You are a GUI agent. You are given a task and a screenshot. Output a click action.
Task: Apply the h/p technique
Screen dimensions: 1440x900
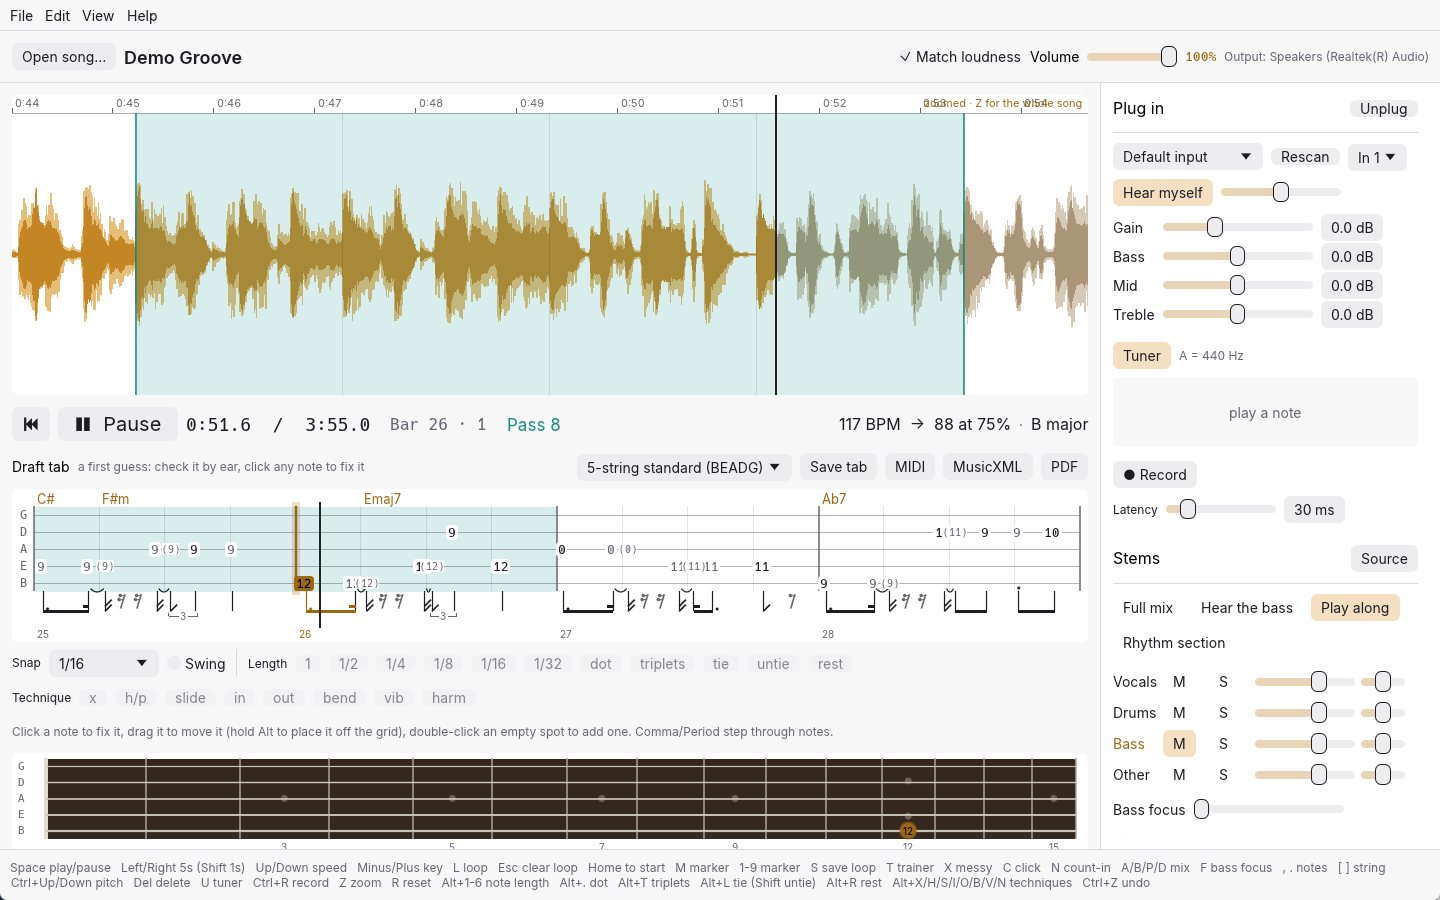(x=136, y=698)
